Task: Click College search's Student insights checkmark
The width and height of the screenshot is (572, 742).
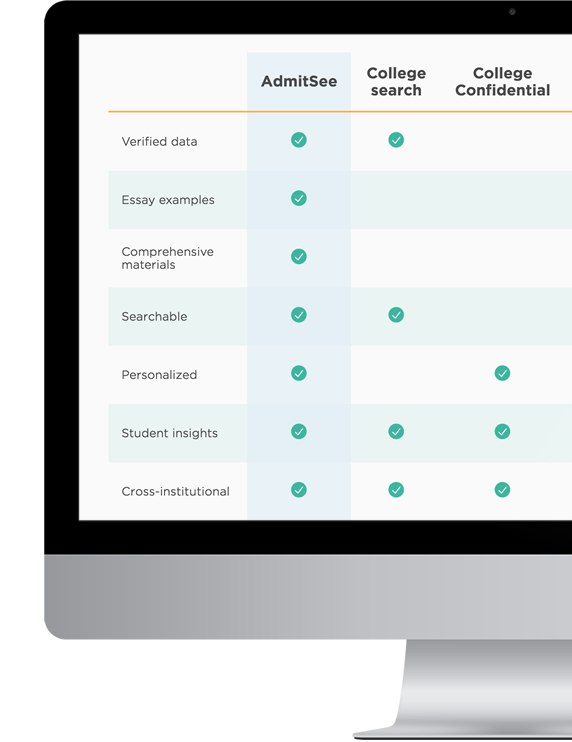Action: click(x=396, y=432)
